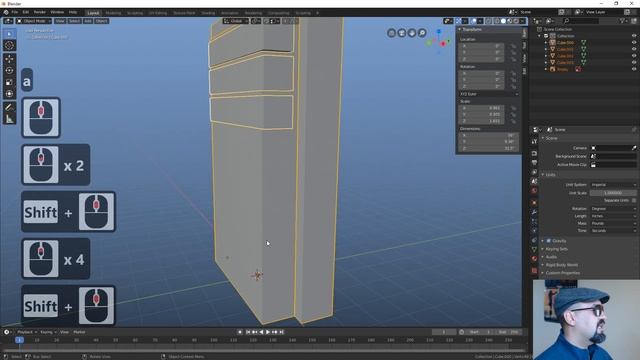
Task: Open the Modifiers properties wrench icon
Action: pos(534,212)
